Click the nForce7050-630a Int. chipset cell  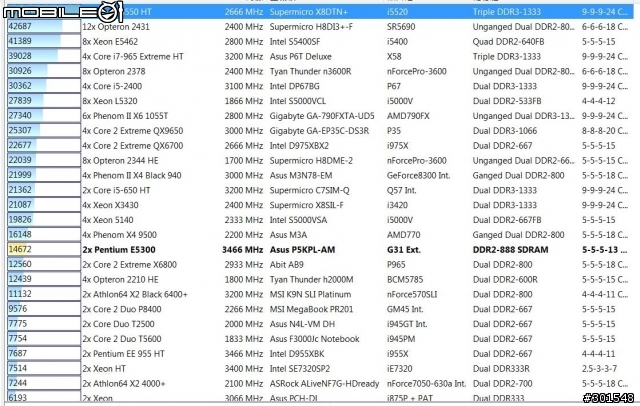point(426,384)
